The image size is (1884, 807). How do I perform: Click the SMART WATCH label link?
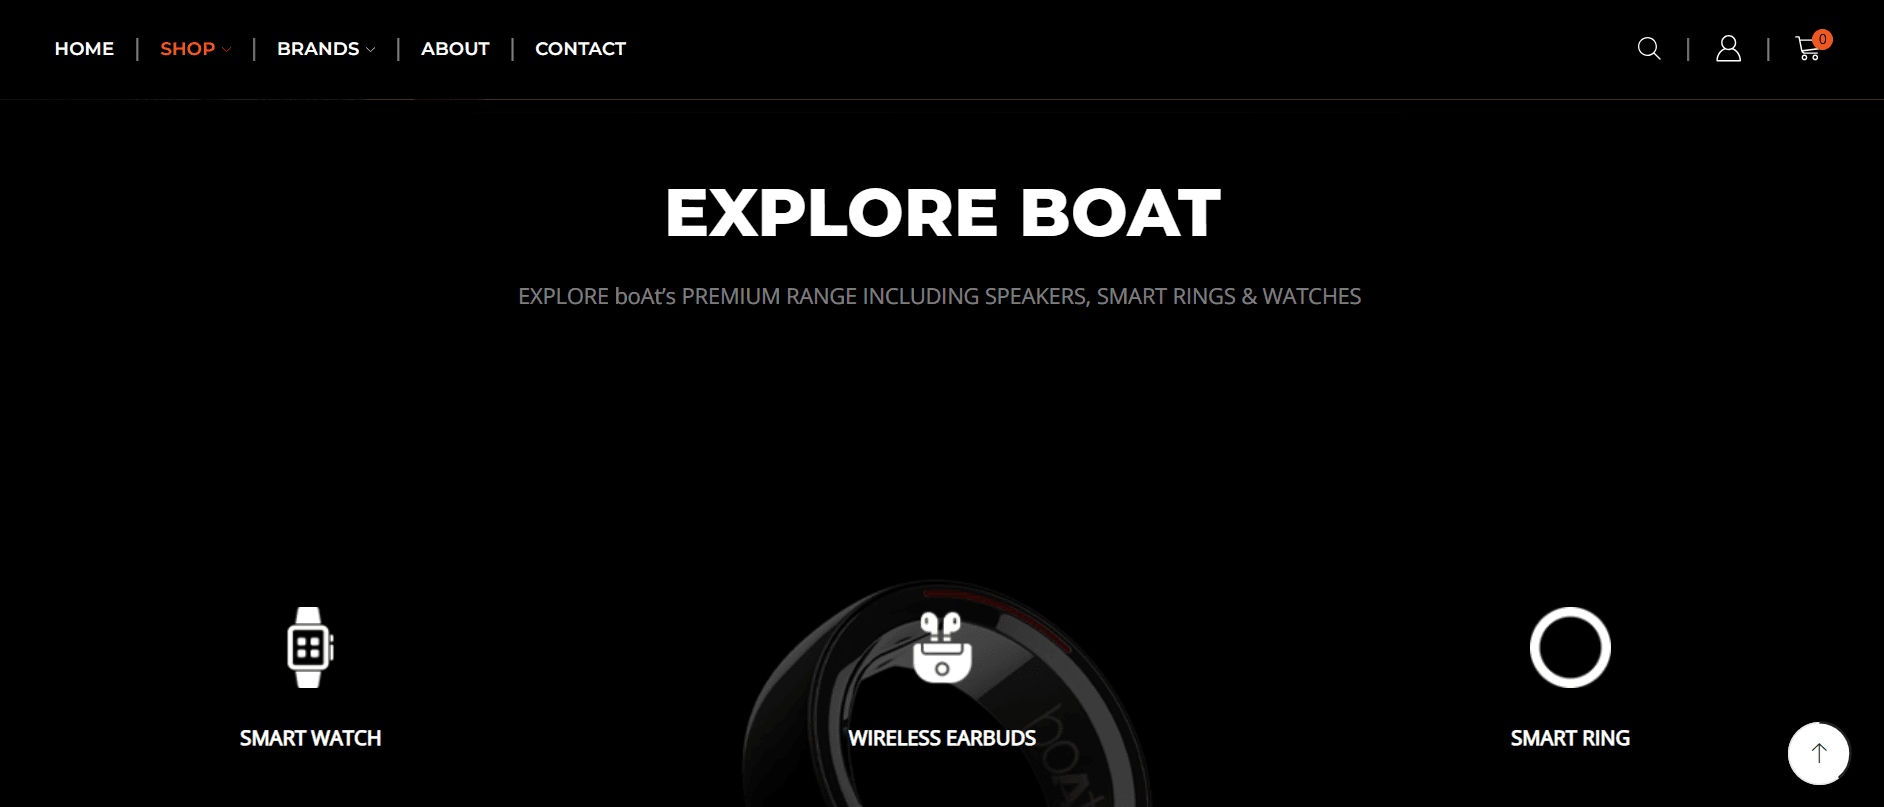click(310, 738)
